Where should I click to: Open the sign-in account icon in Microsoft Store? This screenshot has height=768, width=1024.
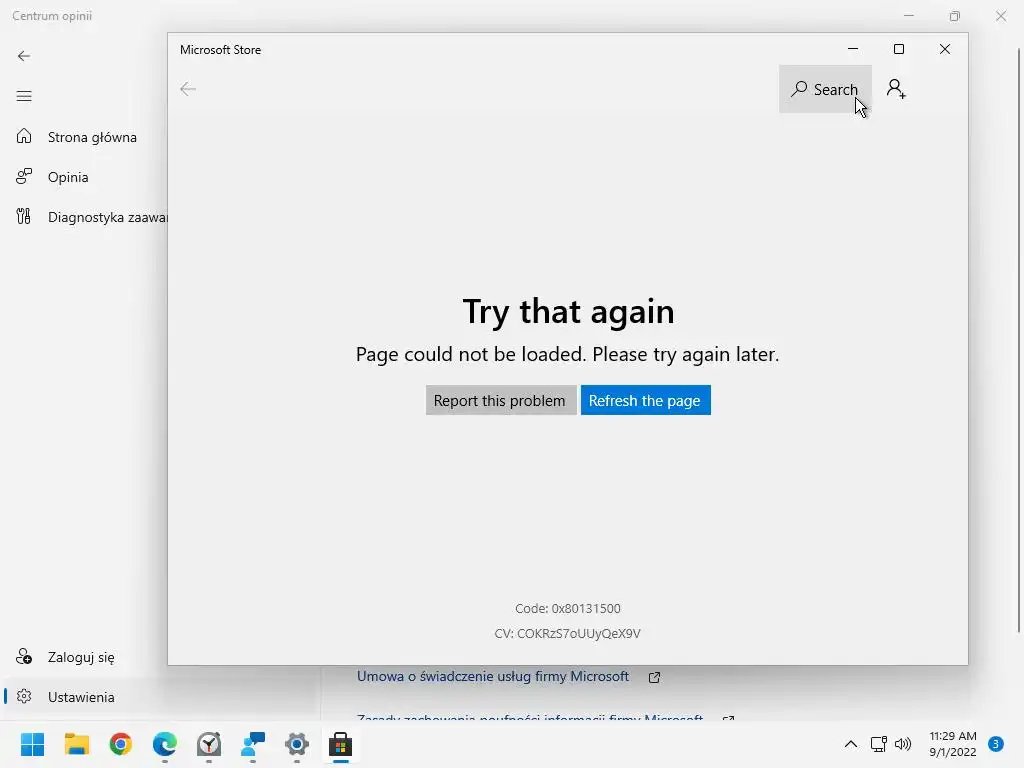click(x=896, y=89)
